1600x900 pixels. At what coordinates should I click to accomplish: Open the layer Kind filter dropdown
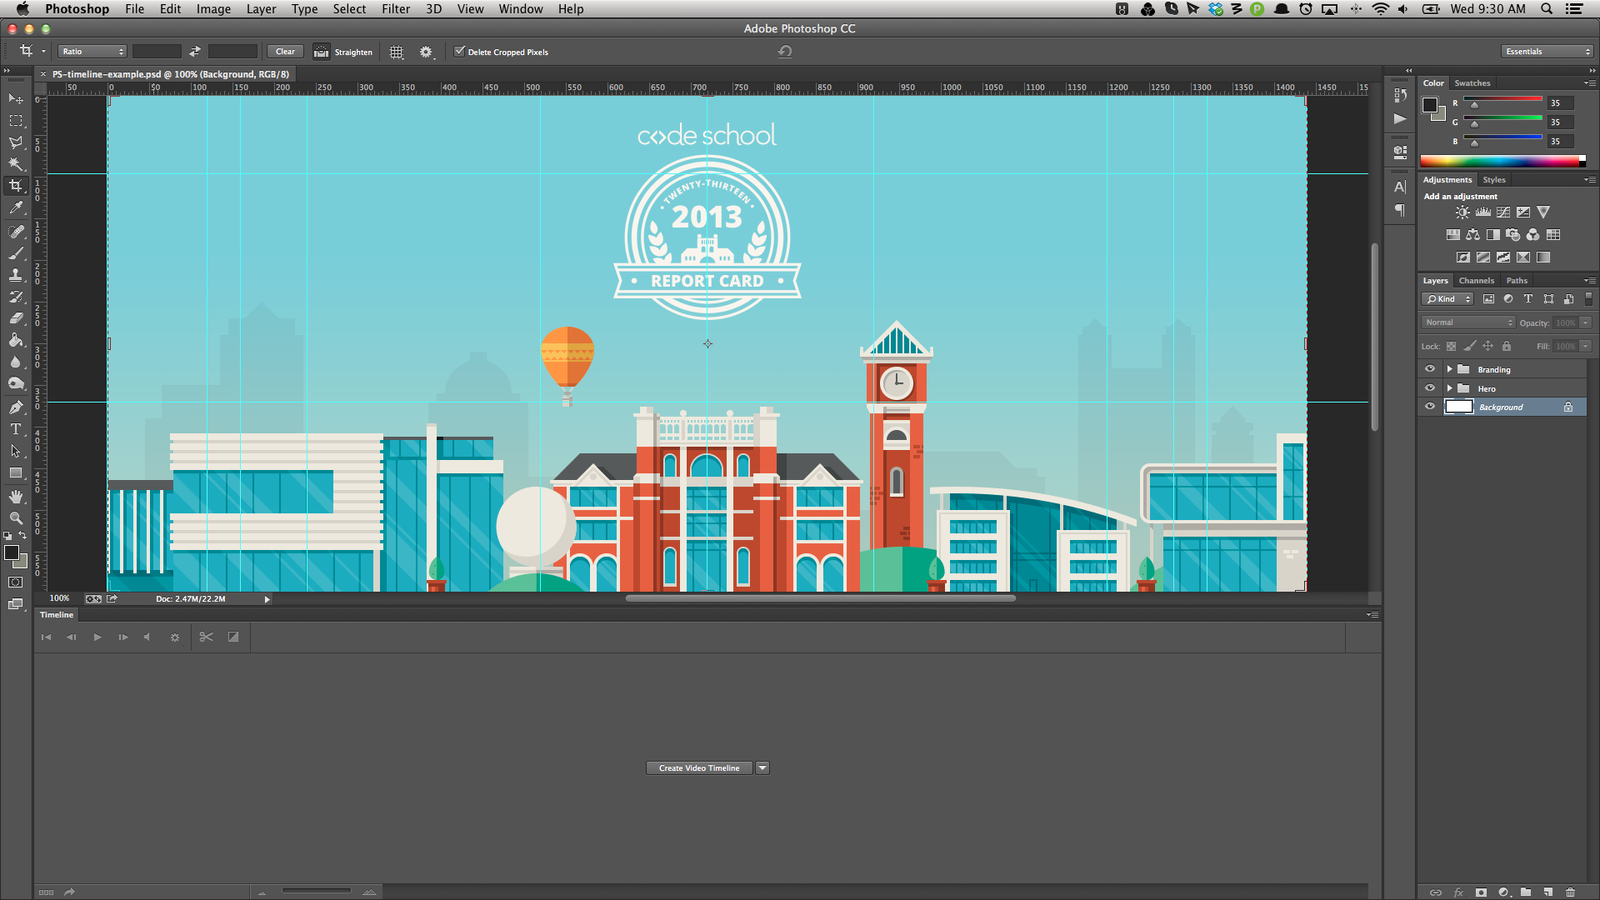pos(1449,299)
